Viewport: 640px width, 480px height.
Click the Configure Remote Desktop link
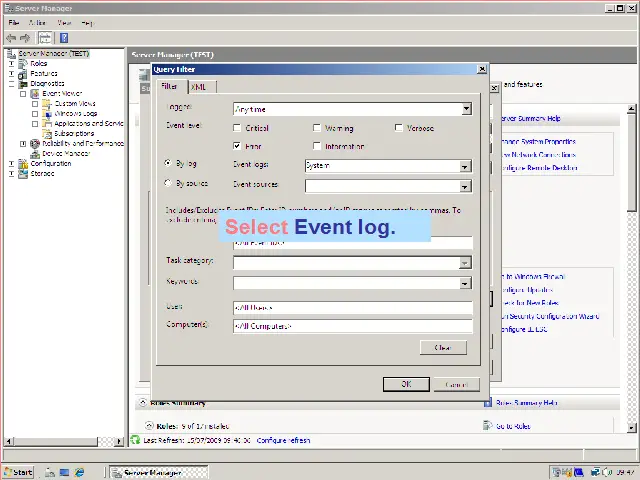pyautogui.click(x=538, y=168)
